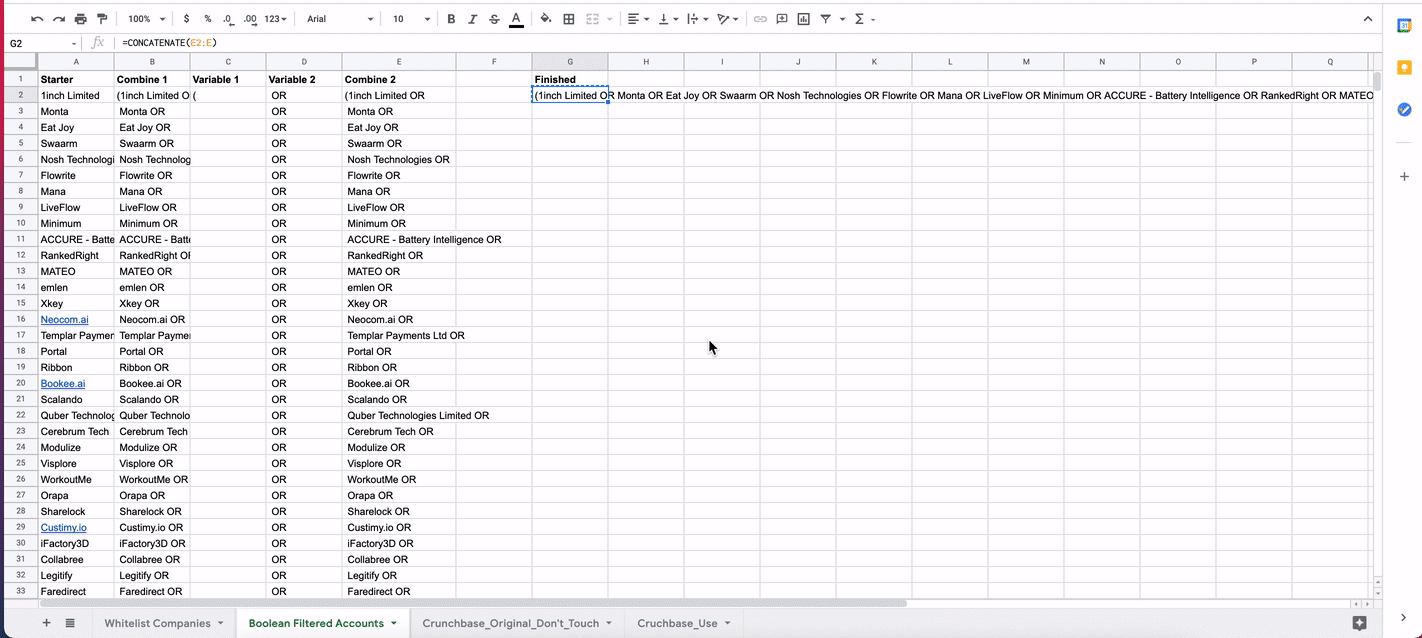This screenshot has height=638, width=1422.
Task: Expand the filter views dropdown arrow
Action: coord(842,19)
